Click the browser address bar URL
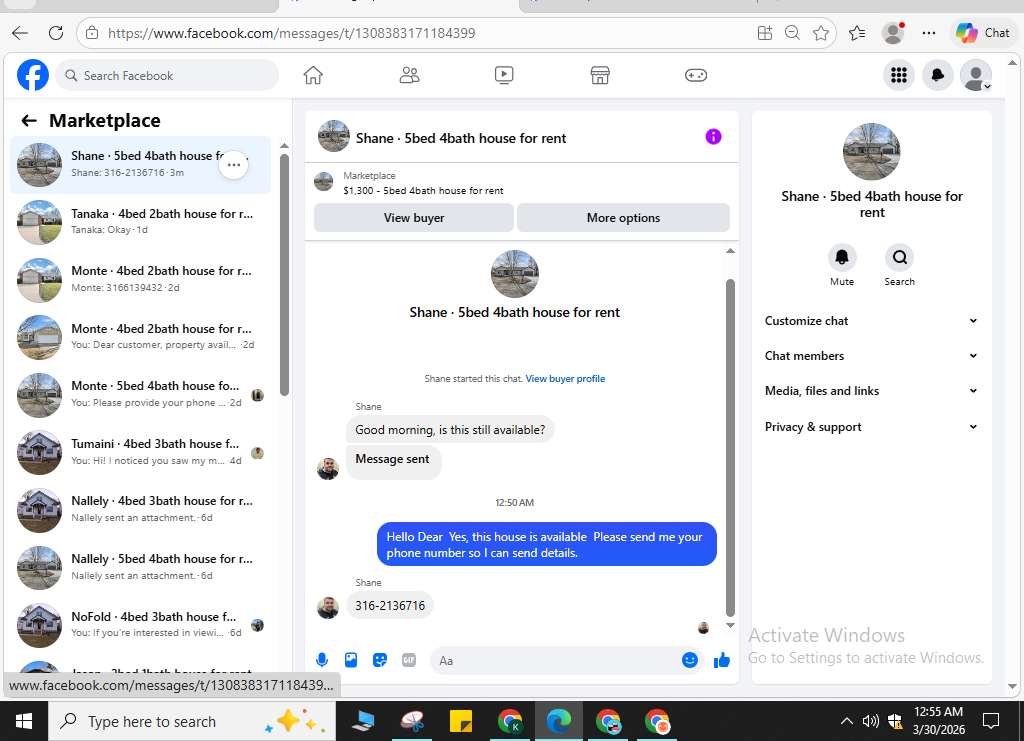The height and width of the screenshot is (741, 1024). tap(291, 33)
